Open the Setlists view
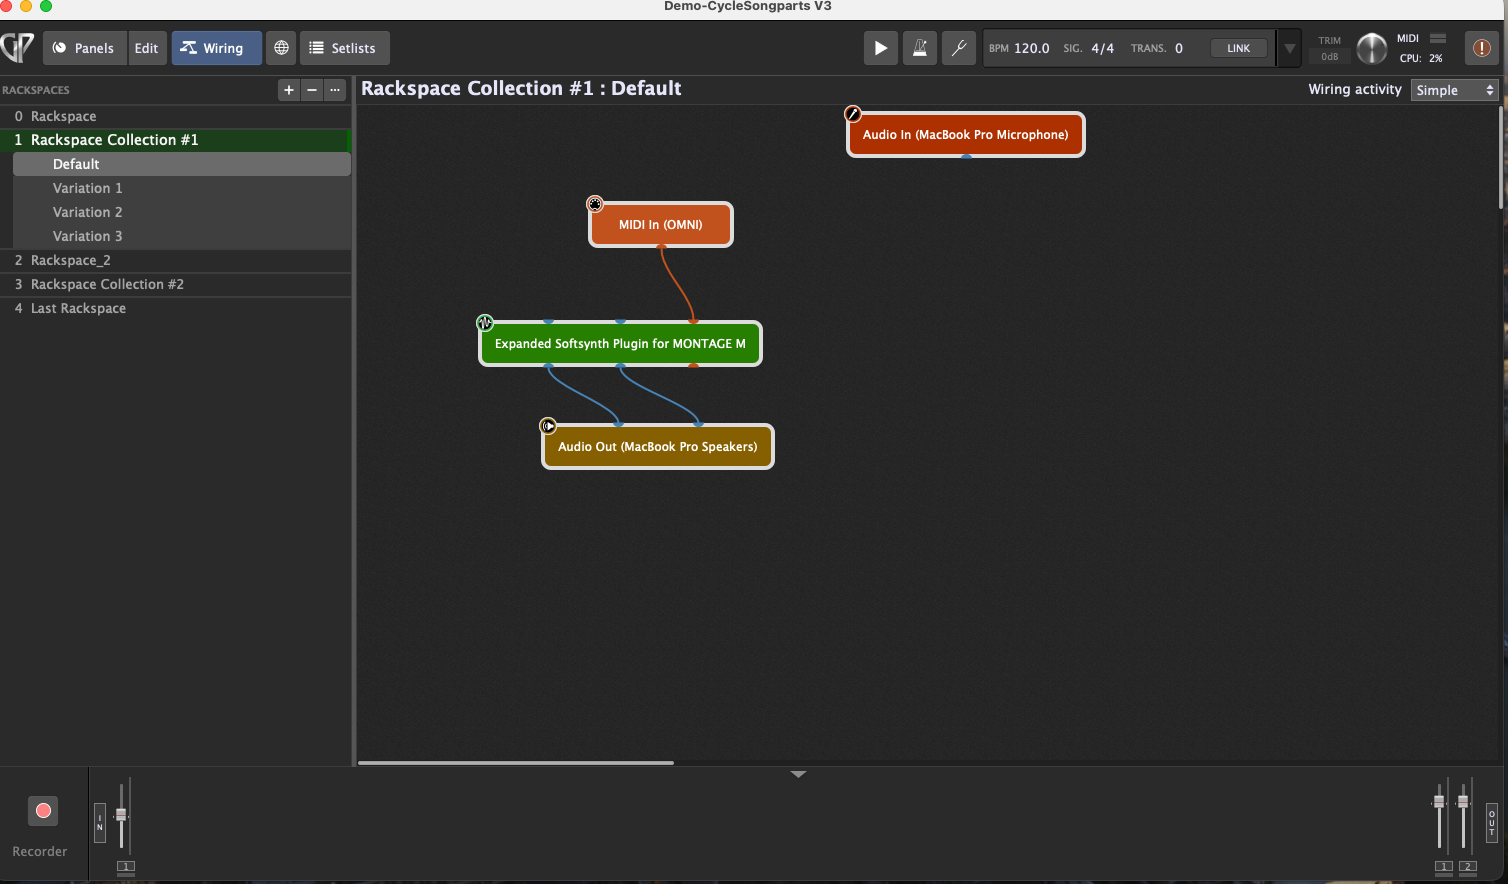The height and width of the screenshot is (884, 1508). 343,48
